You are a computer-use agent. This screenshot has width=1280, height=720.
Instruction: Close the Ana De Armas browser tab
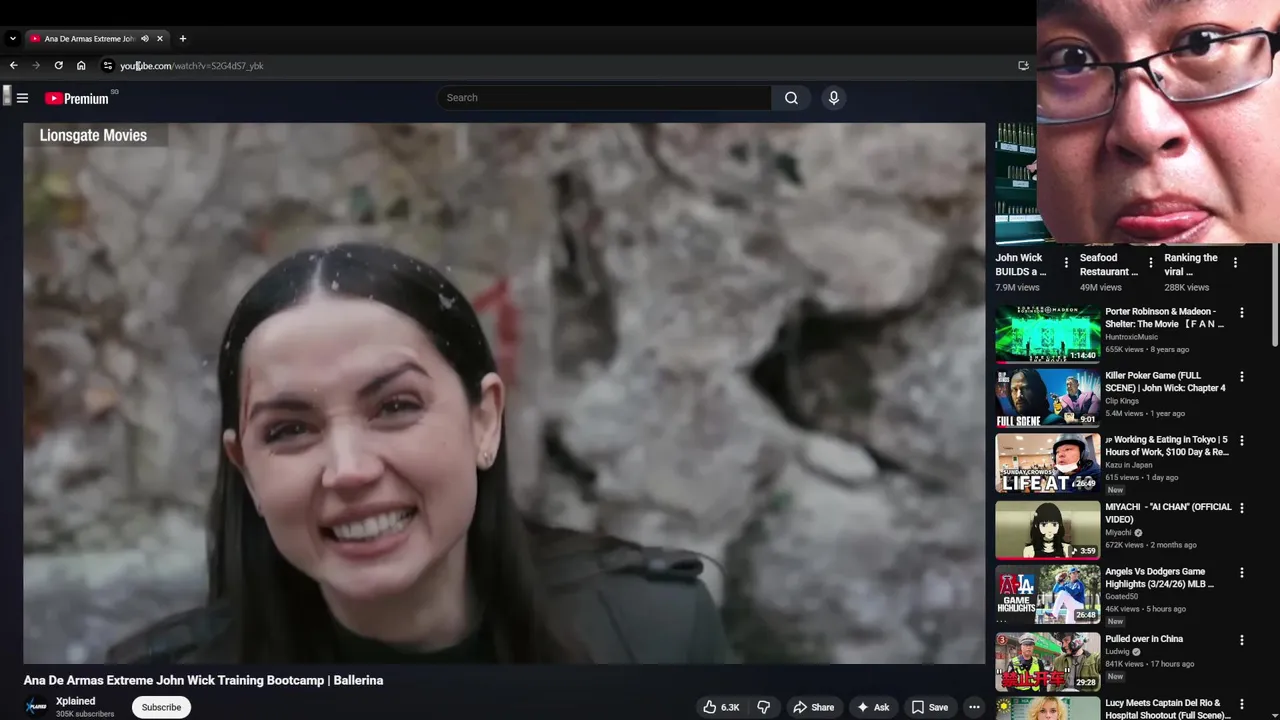[160, 38]
